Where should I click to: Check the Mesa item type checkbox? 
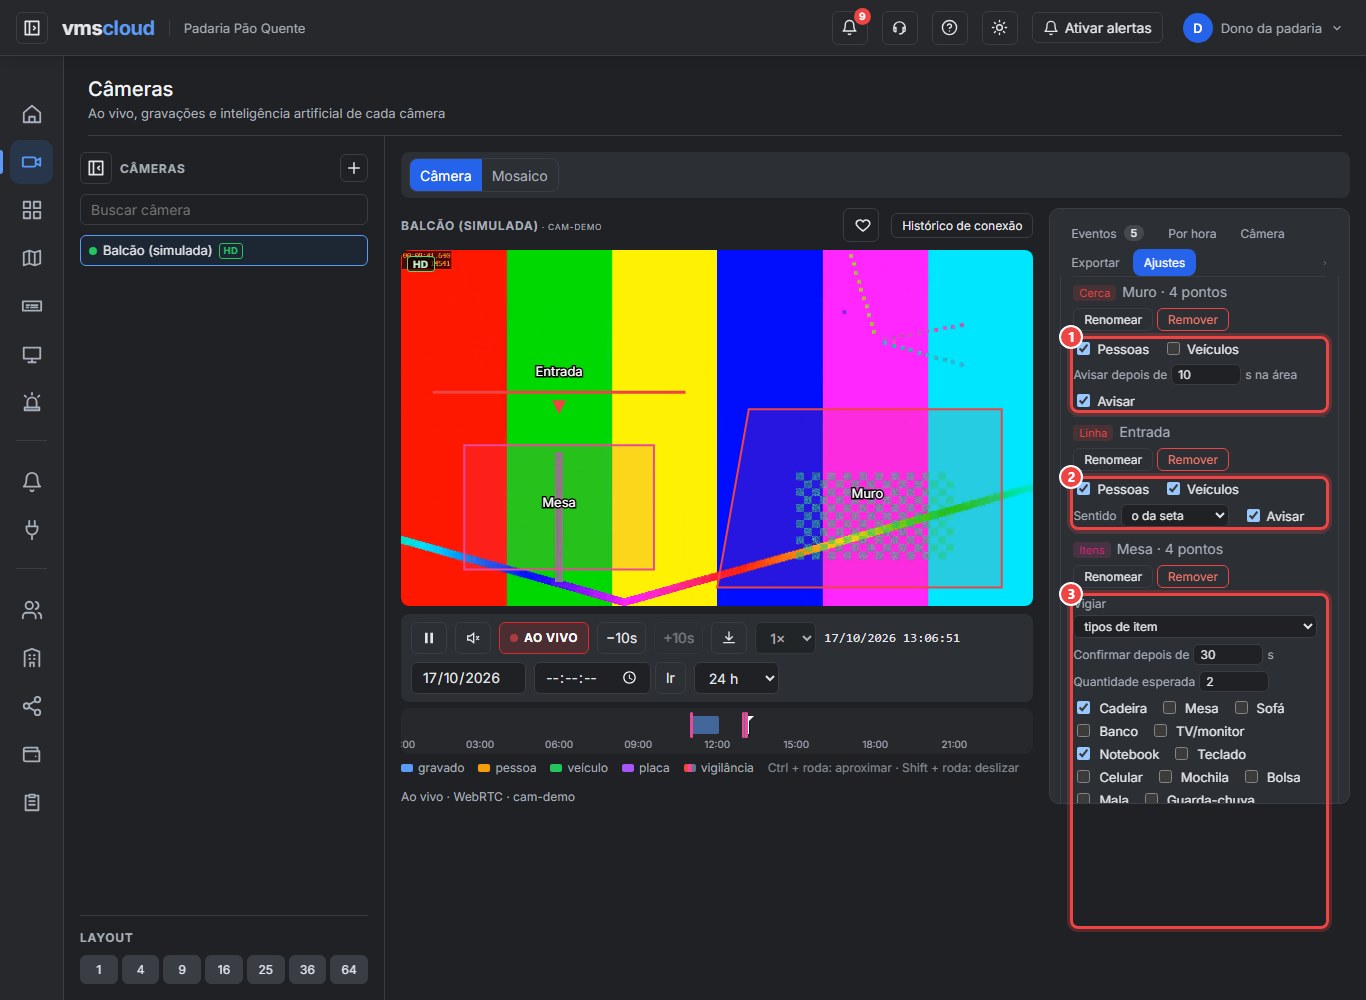1169,708
